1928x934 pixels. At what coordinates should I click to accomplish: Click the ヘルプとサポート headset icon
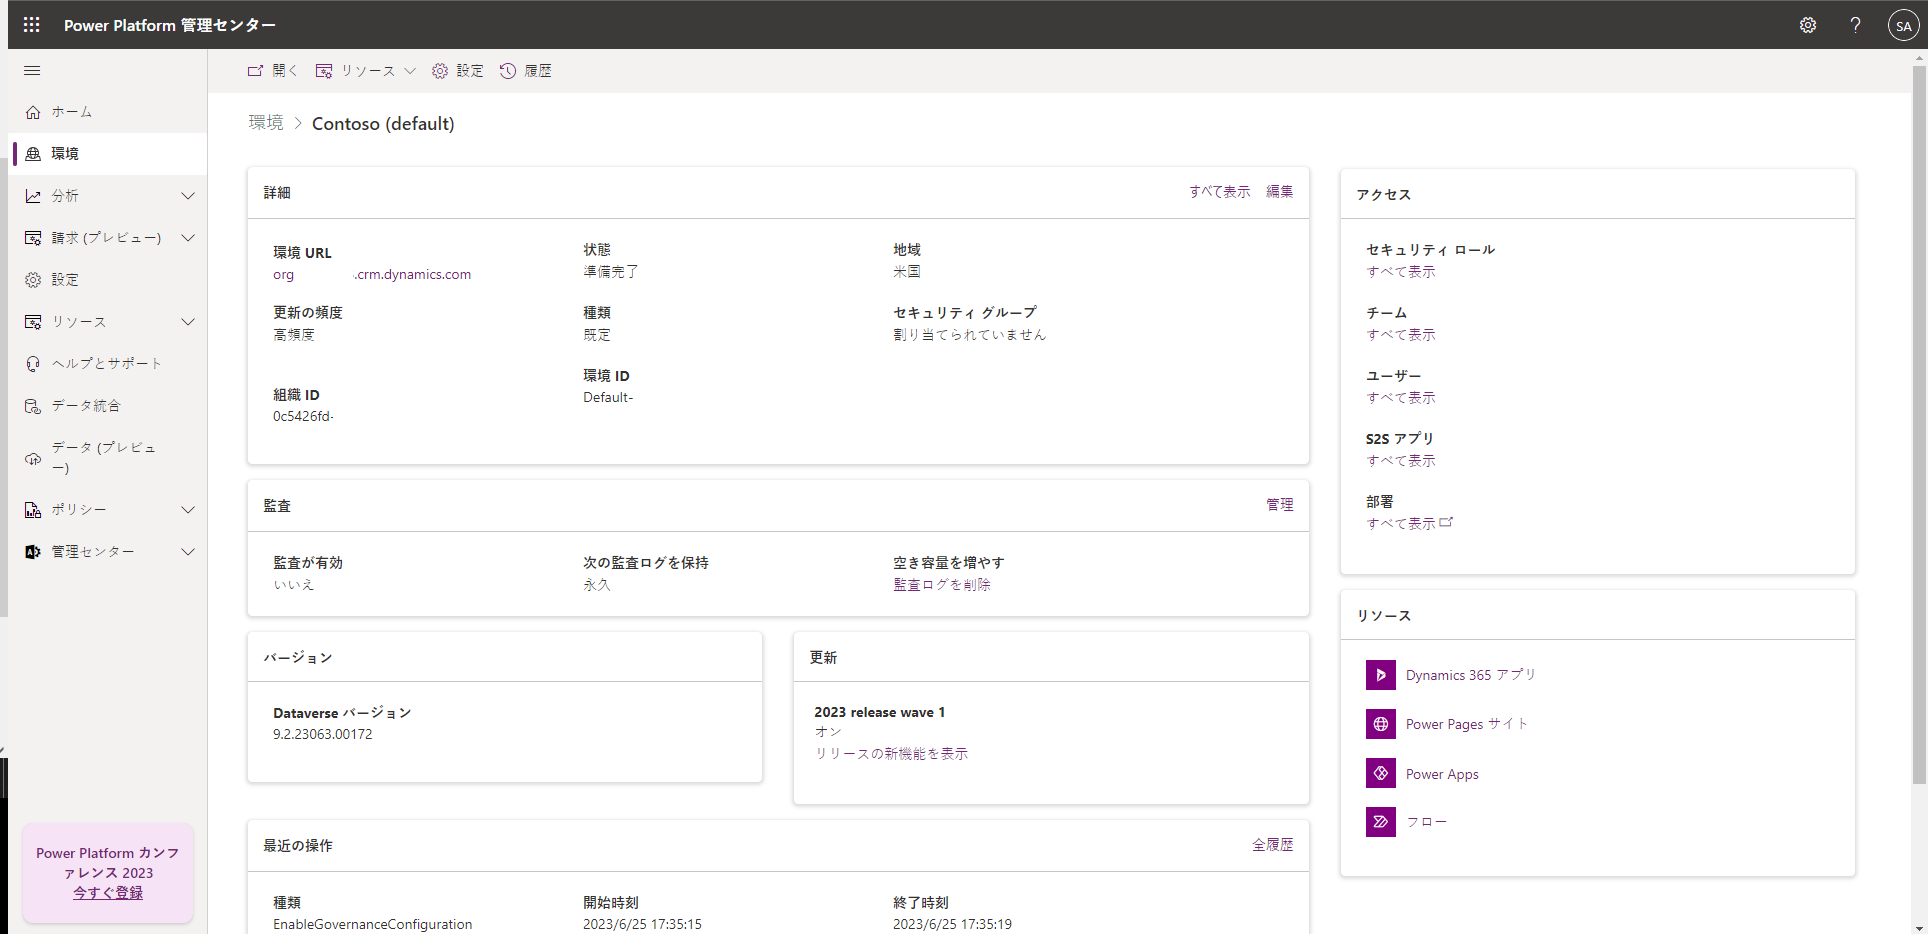(x=33, y=364)
